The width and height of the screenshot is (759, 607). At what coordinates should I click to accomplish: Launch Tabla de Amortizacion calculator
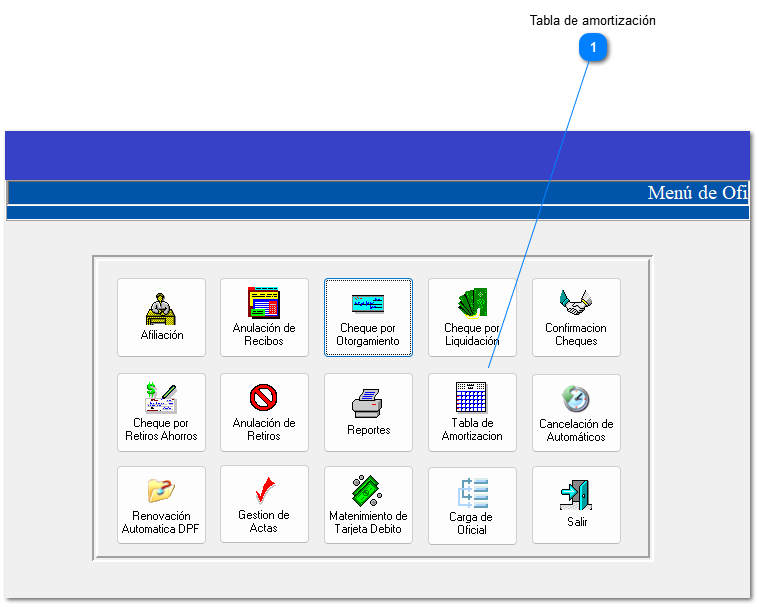coord(472,412)
